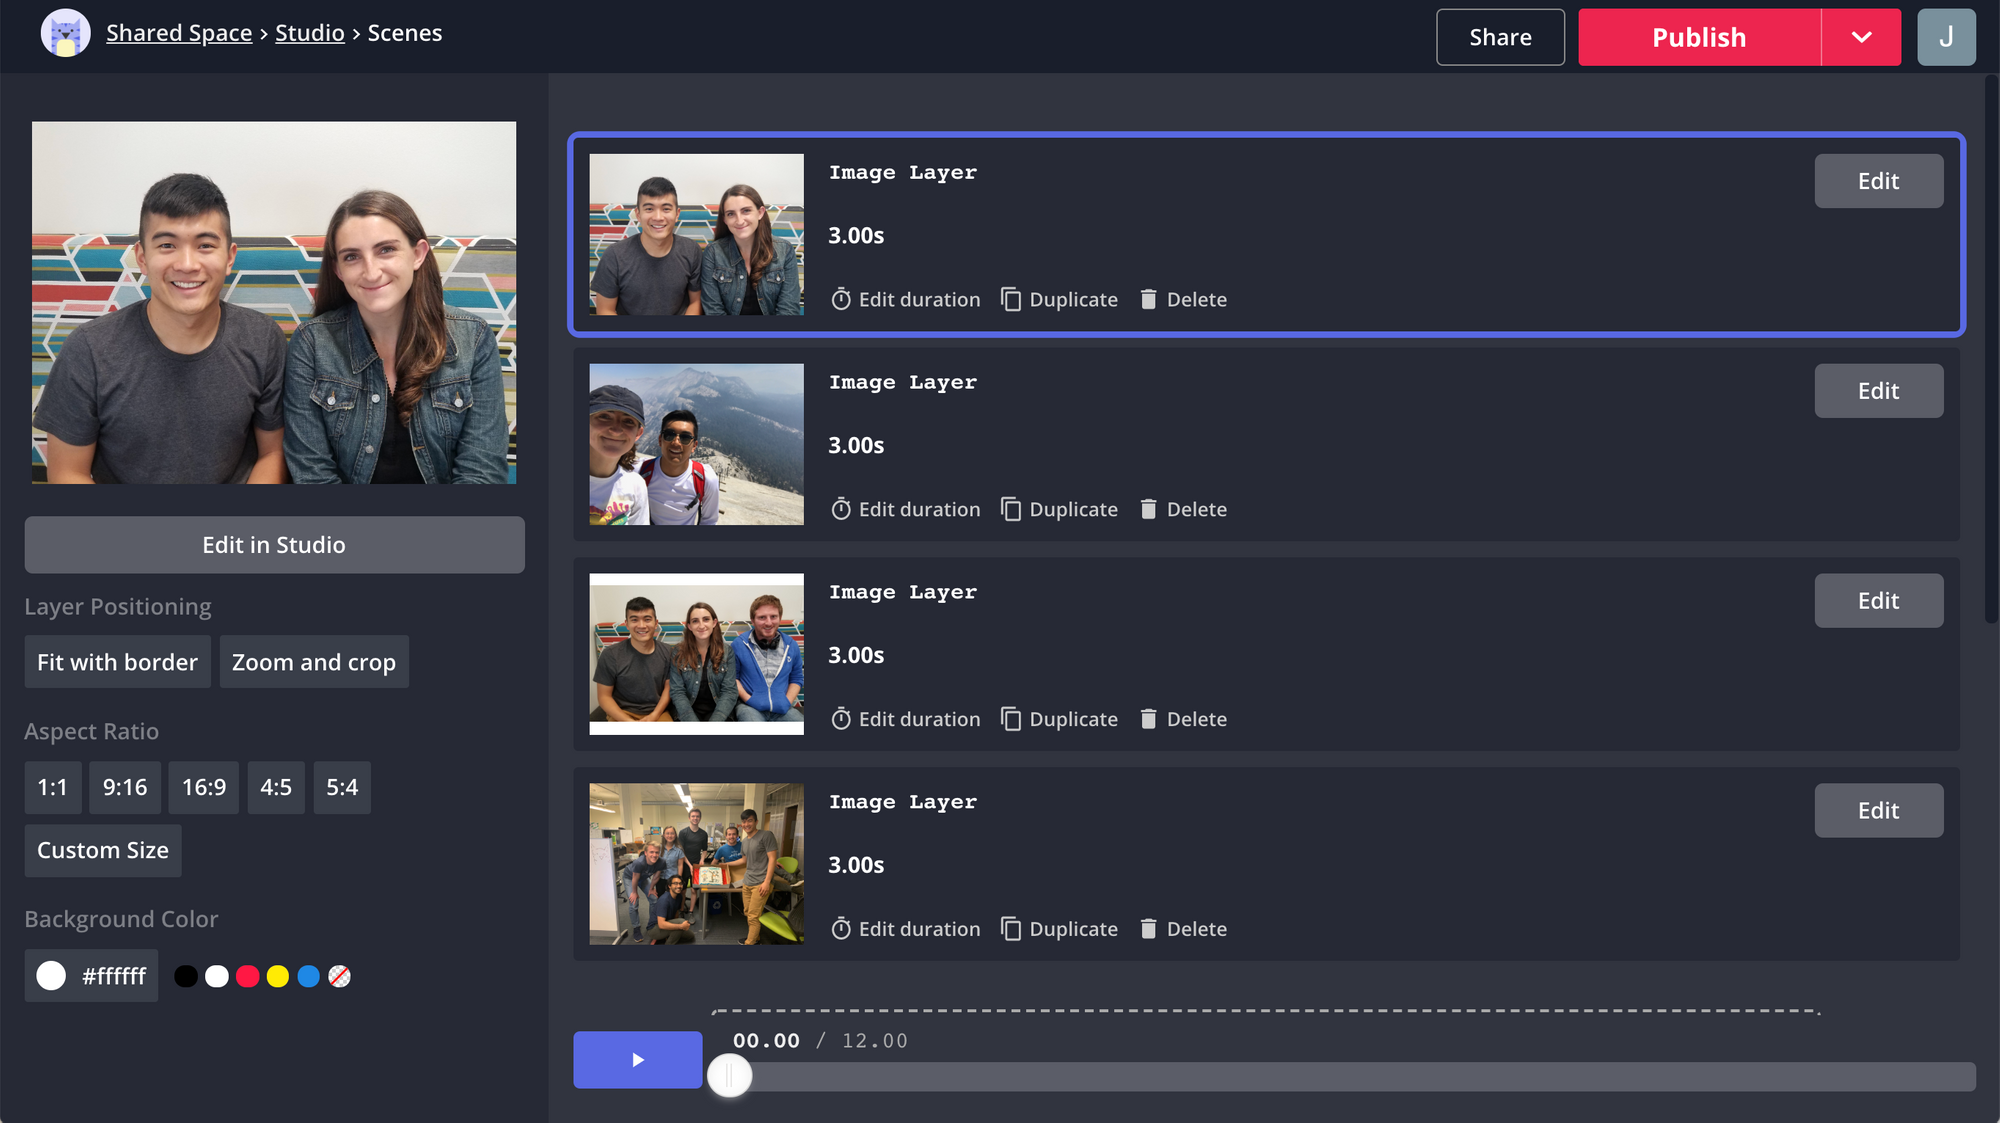This screenshot has width=2000, height=1123.
Task: Open the #ffffff background color picker
Action: [91, 976]
